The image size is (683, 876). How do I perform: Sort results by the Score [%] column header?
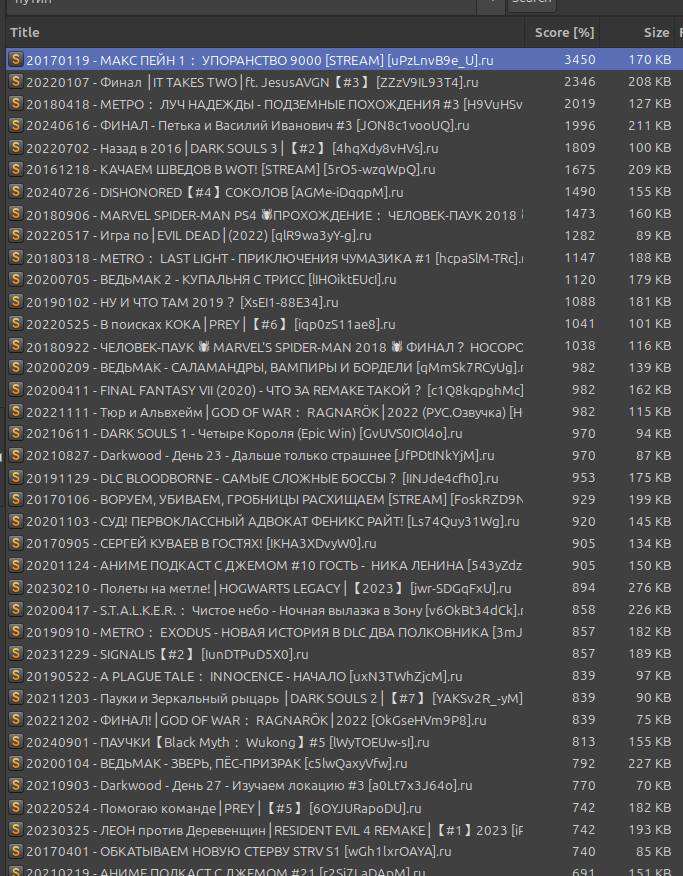[x=562, y=32]
